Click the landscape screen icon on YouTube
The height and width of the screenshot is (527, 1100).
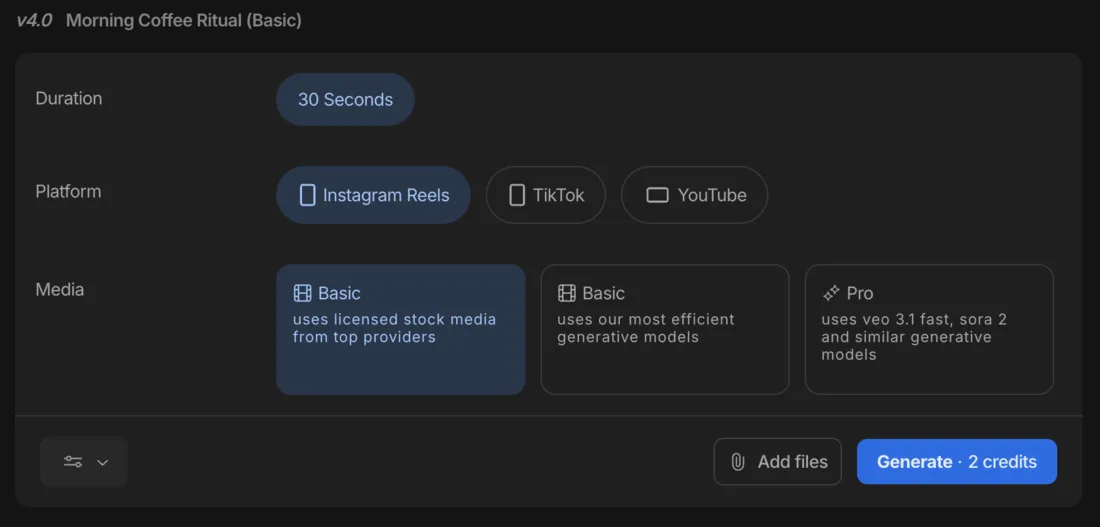coord(657,195)
